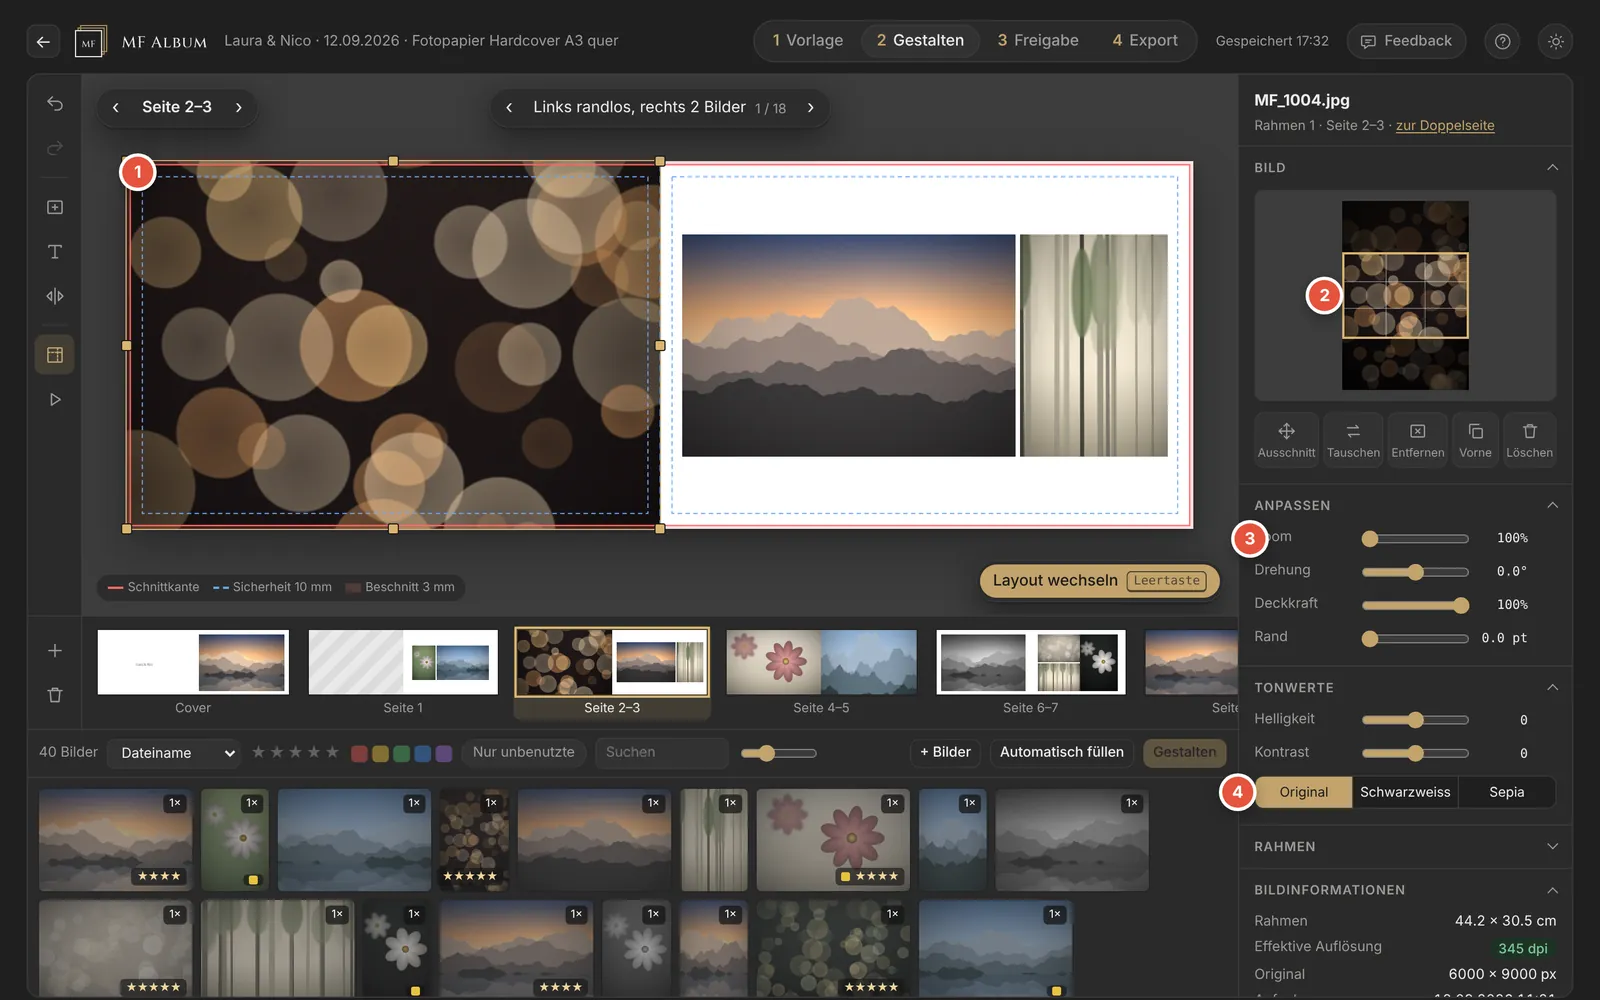Select the add image frame tool
This screenshot has width=1600, height=1000.
(55, 207)
